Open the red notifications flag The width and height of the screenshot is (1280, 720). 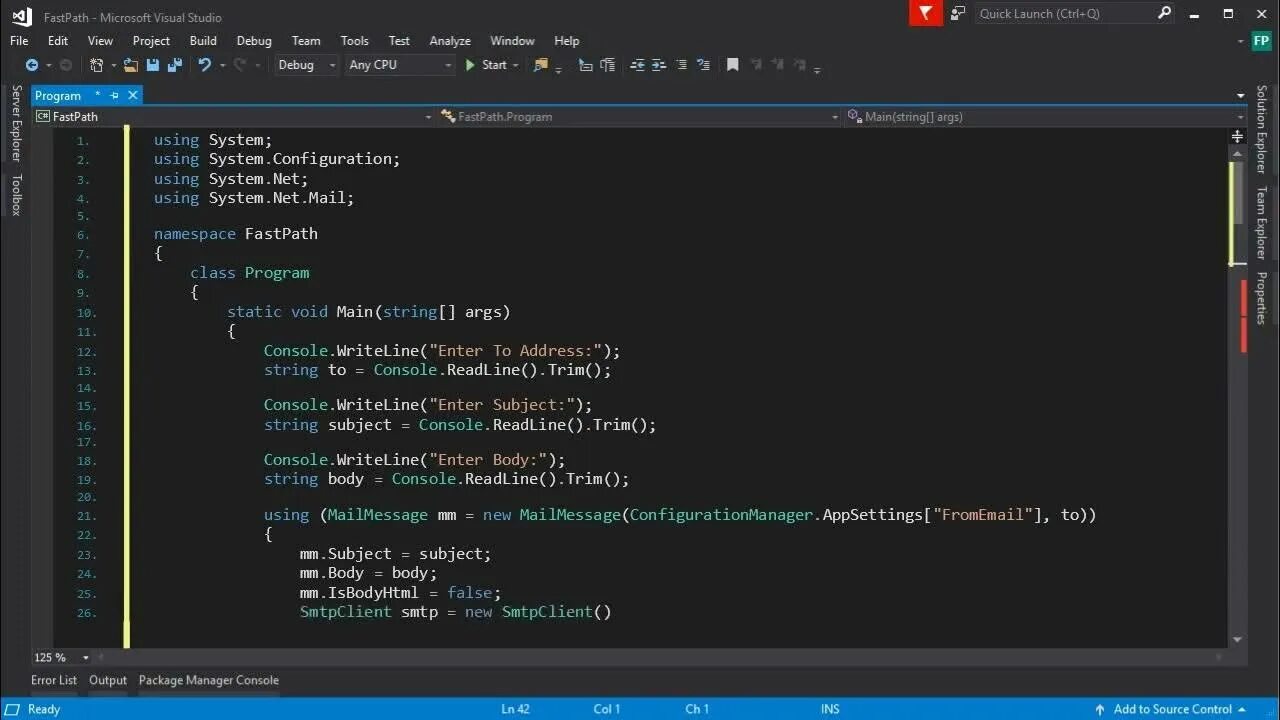[926, 13]
